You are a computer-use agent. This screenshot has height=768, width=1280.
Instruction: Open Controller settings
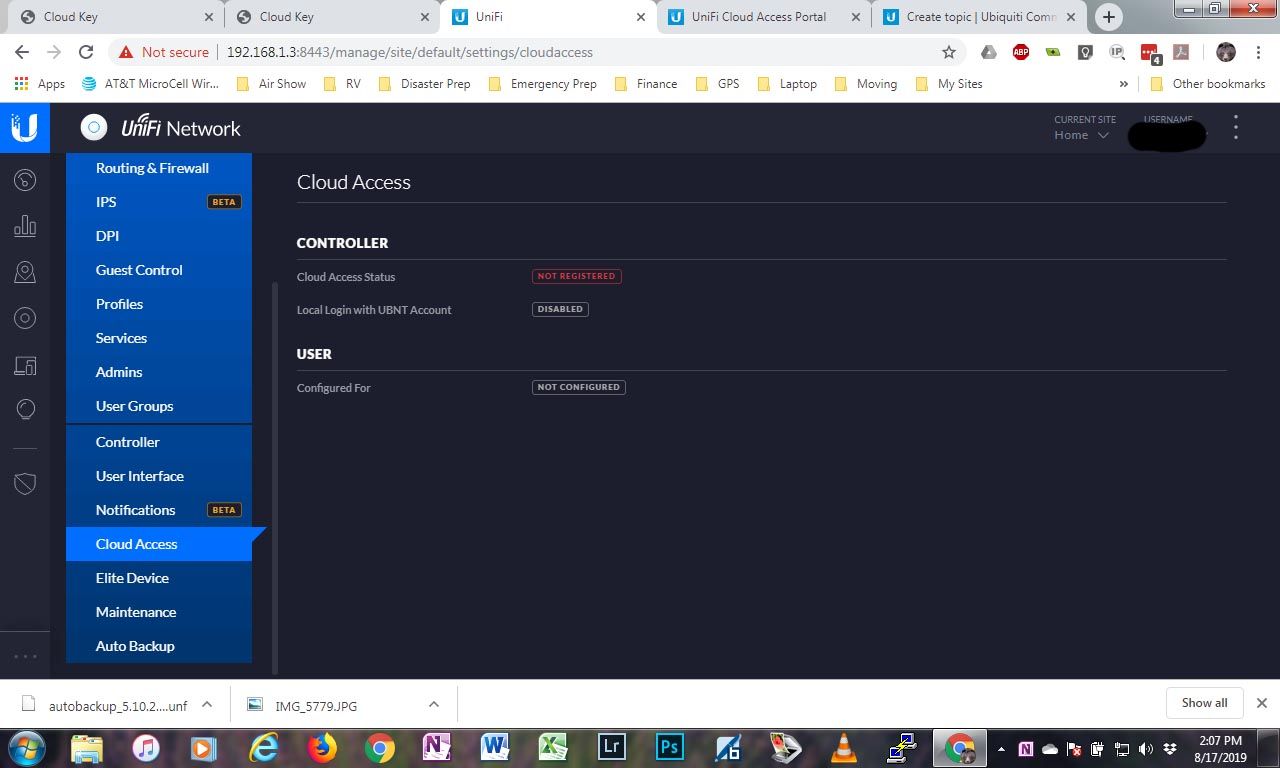[159, 442]
